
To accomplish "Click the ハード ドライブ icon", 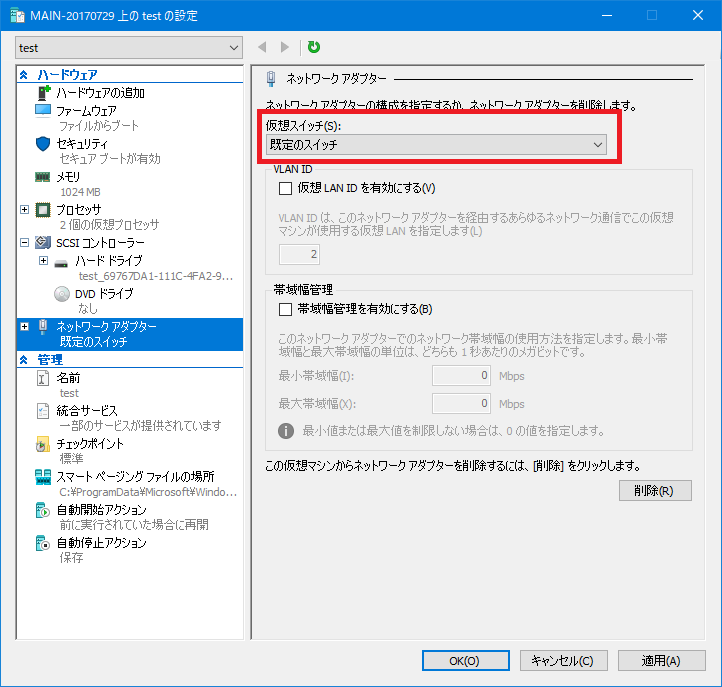I will pyautogui.click(x=61, y=263).
